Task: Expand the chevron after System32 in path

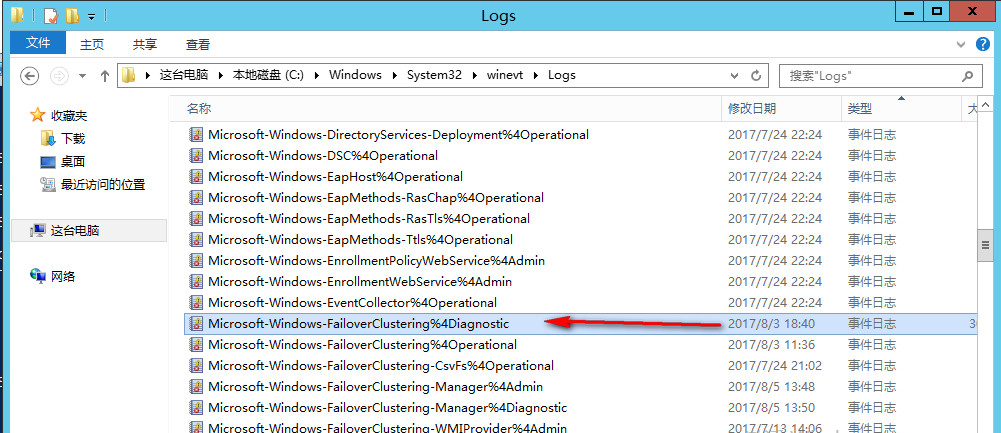Action: click(474, 75)
